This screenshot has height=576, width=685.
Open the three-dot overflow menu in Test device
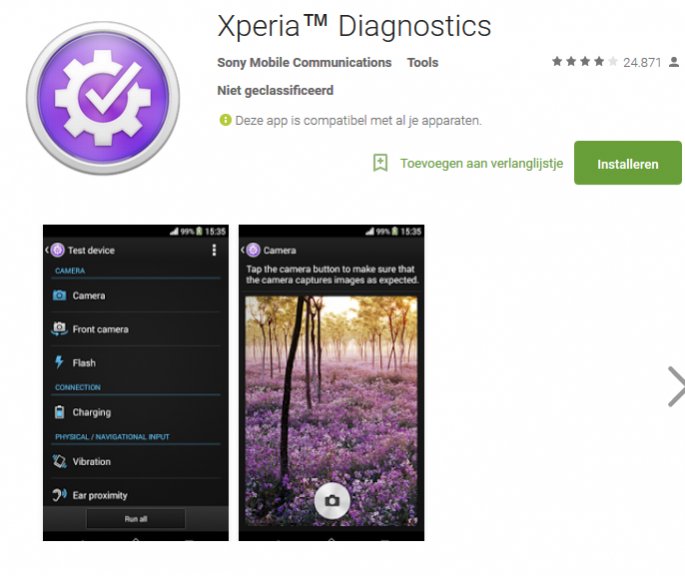(214, 250)
